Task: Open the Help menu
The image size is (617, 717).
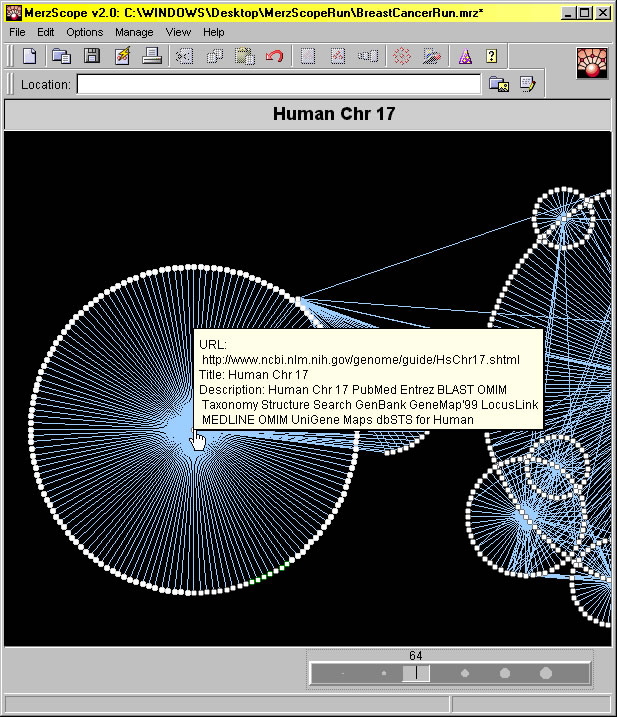Action: click(214, 32)
